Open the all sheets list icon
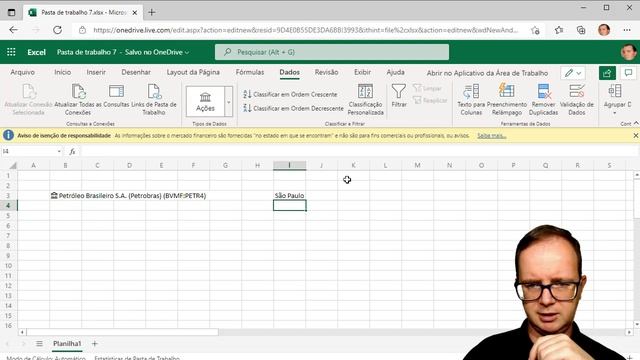The image size is (640, 360). coord(39,344)
